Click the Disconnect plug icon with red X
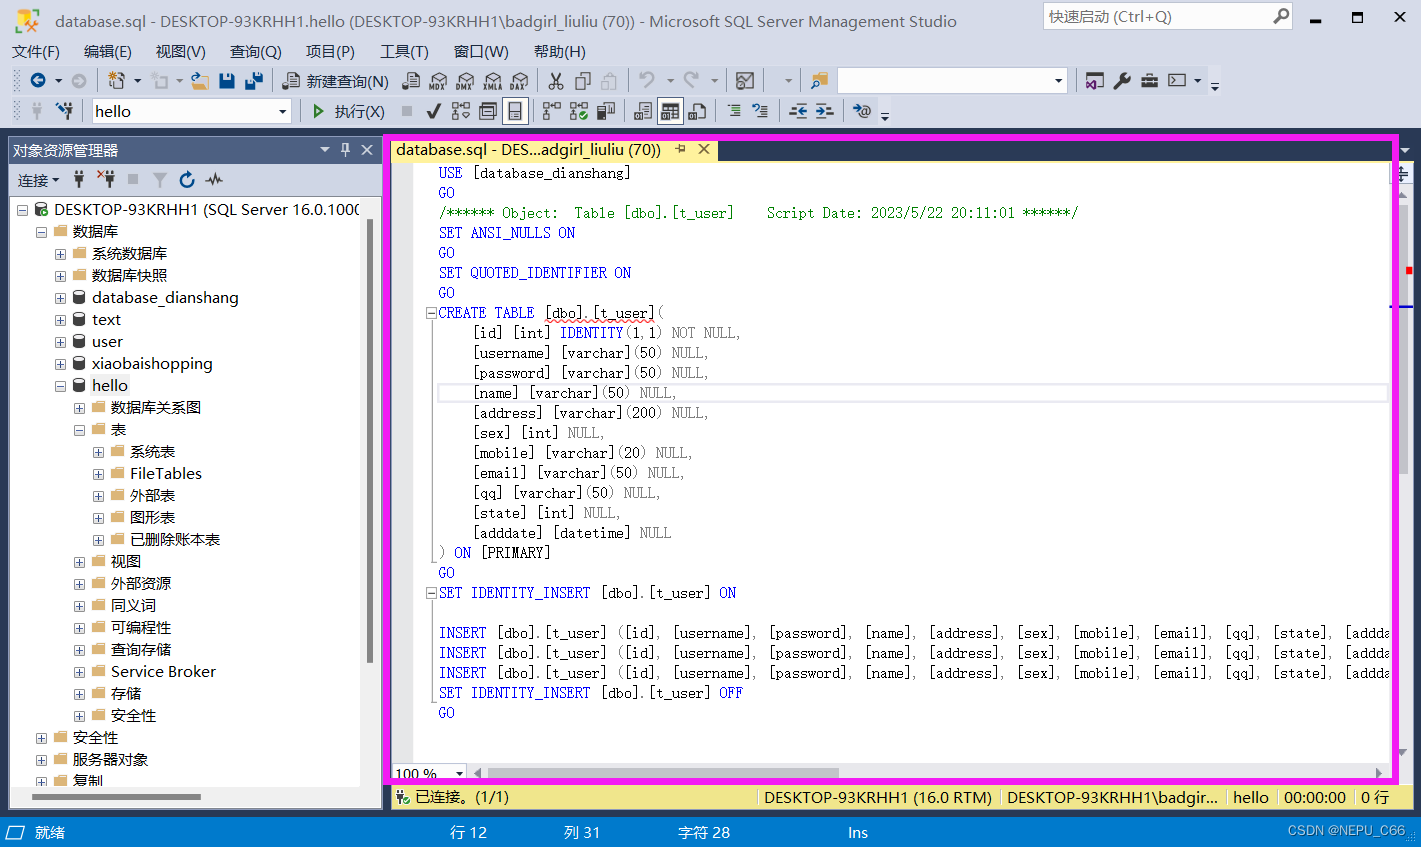This screenshot has height=847, width=1421. 106,180
